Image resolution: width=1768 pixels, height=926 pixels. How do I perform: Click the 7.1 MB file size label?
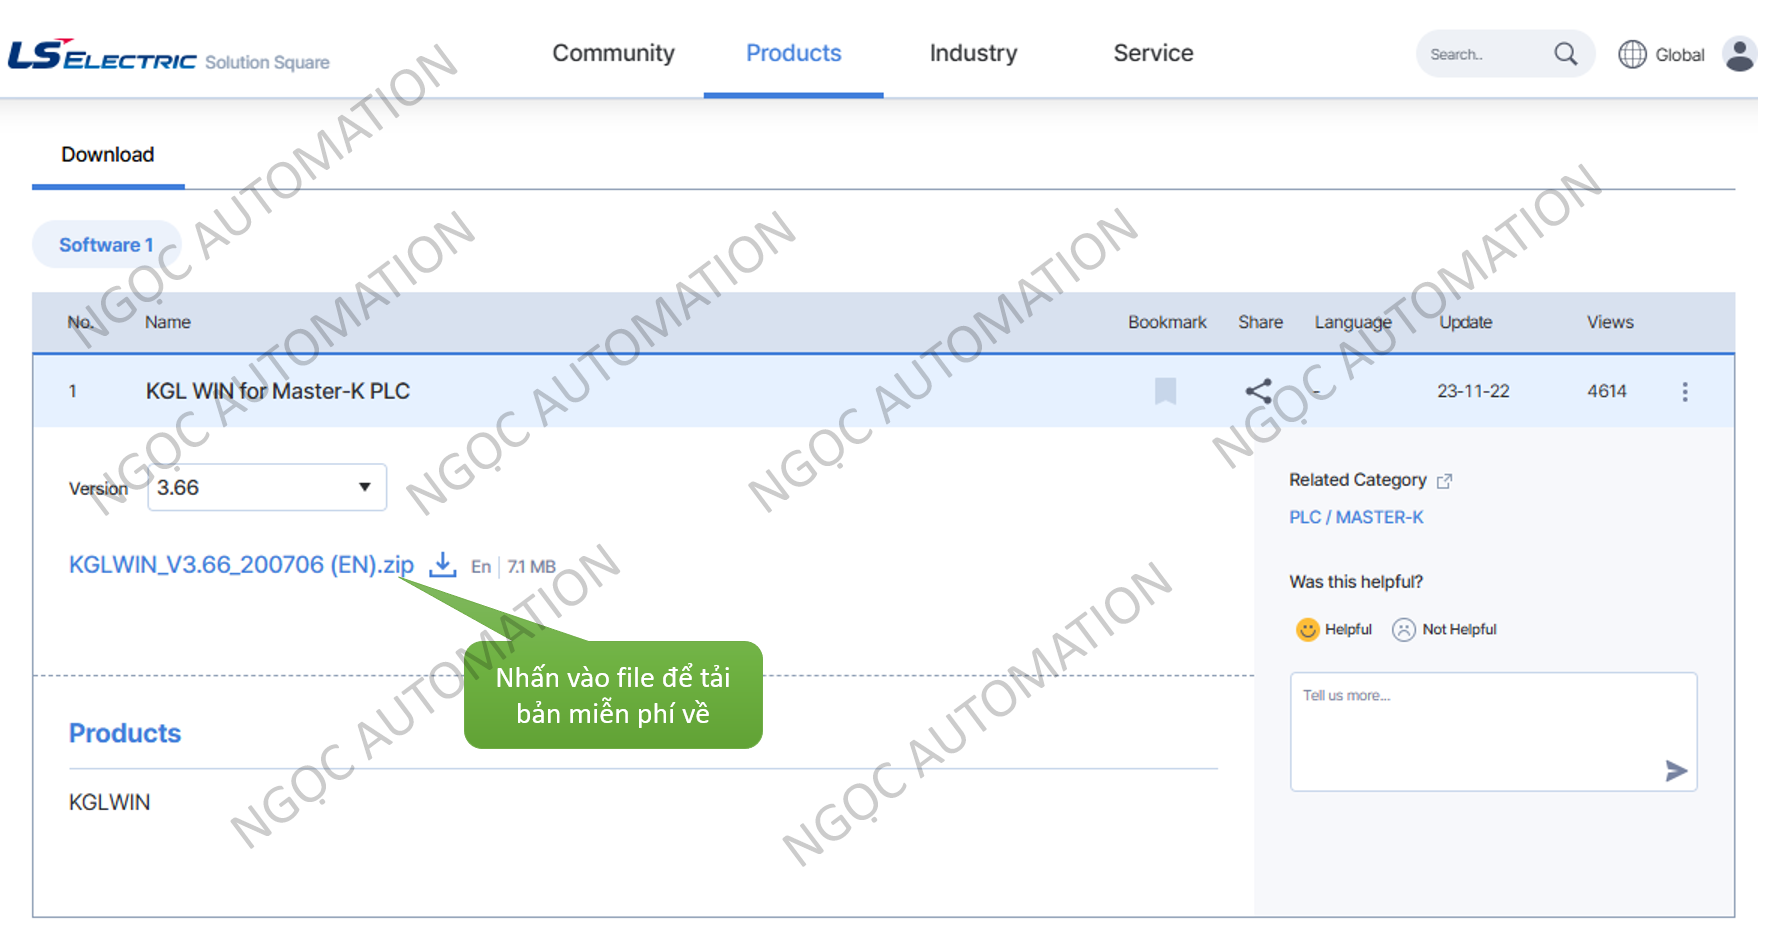pyautogui.click(x=531, y=567)
